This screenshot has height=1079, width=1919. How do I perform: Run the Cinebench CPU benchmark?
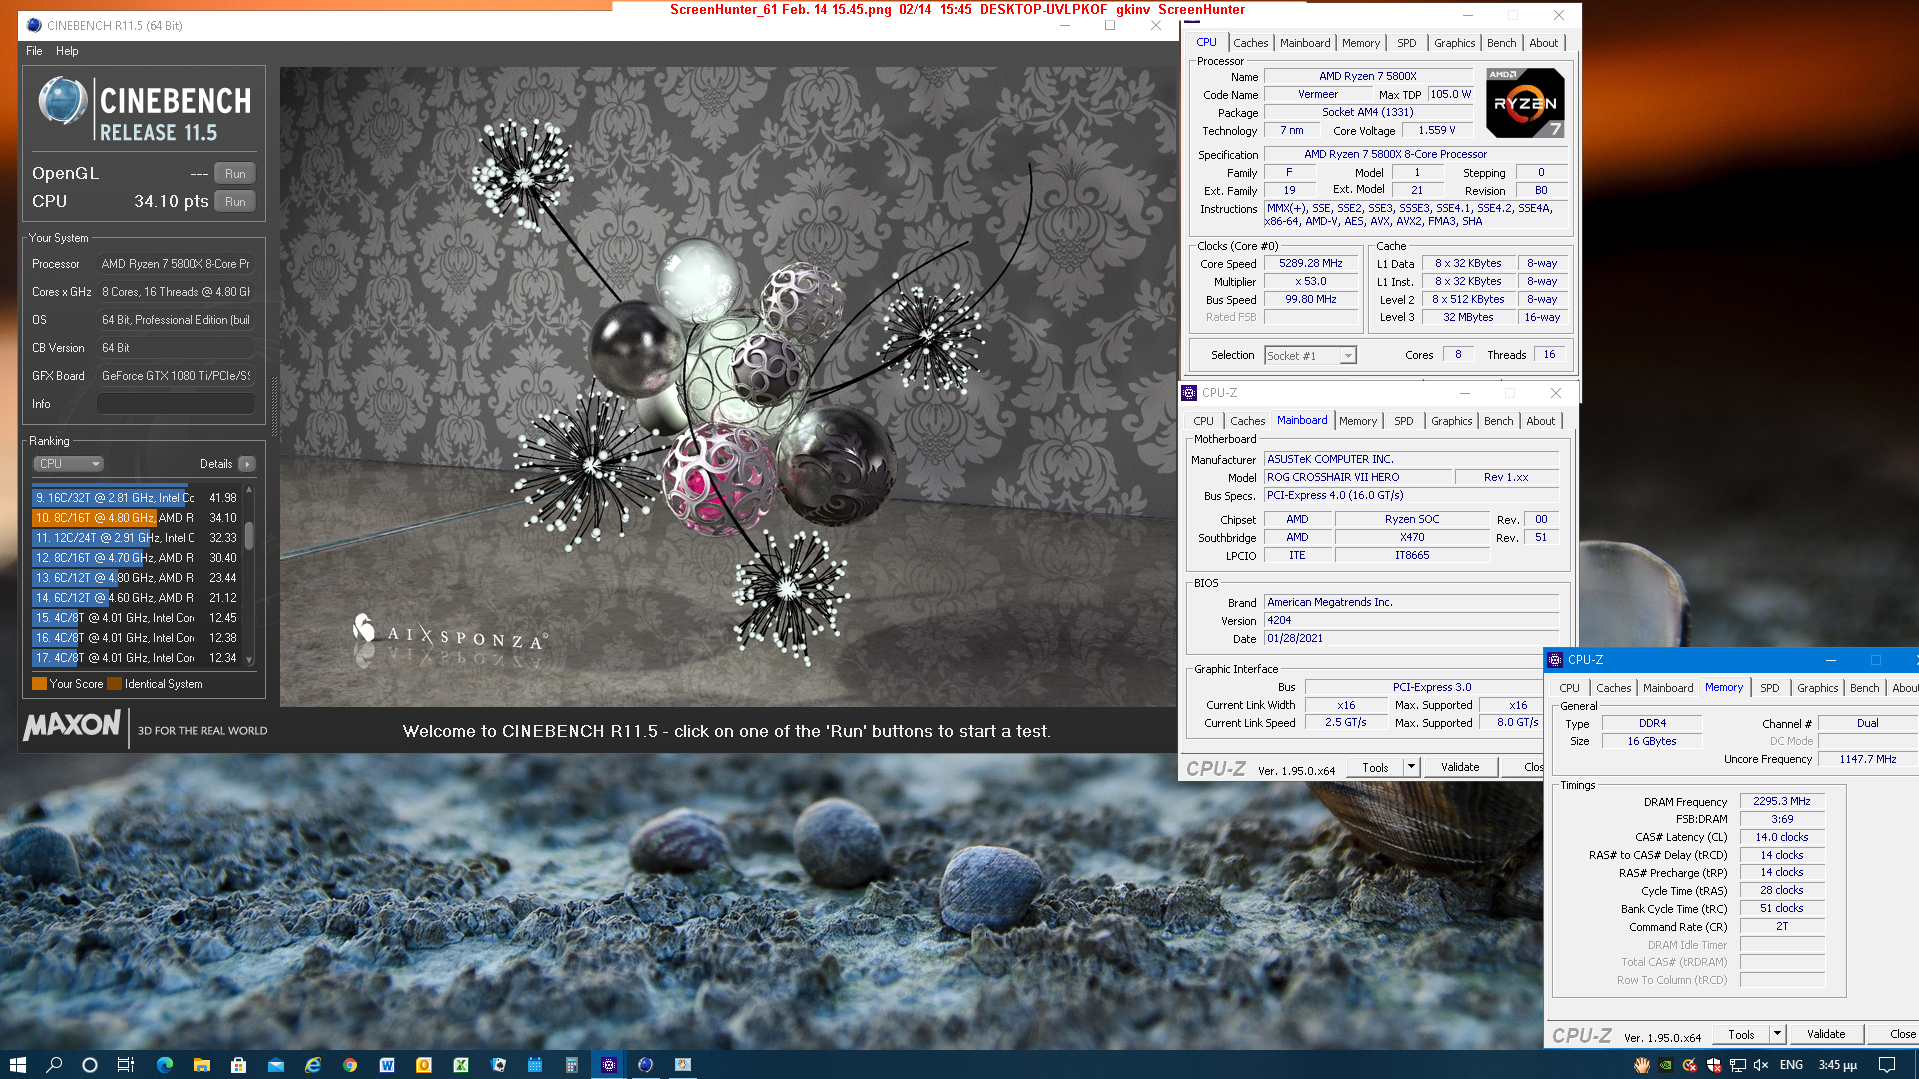pyautogui.click(x=235, y=201)
